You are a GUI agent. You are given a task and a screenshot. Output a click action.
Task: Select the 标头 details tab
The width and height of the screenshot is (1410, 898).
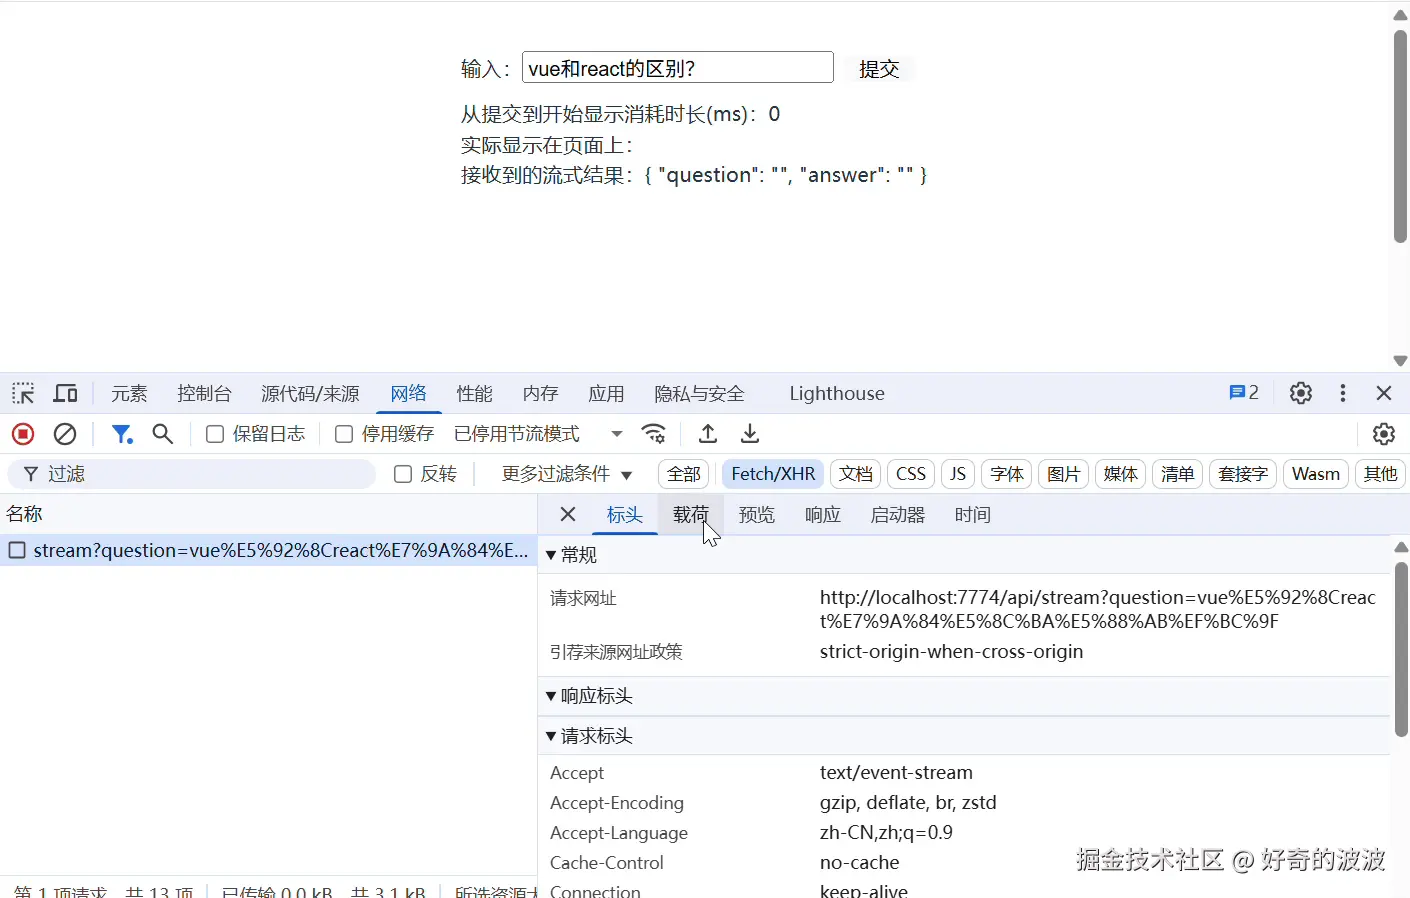(625, 514)
